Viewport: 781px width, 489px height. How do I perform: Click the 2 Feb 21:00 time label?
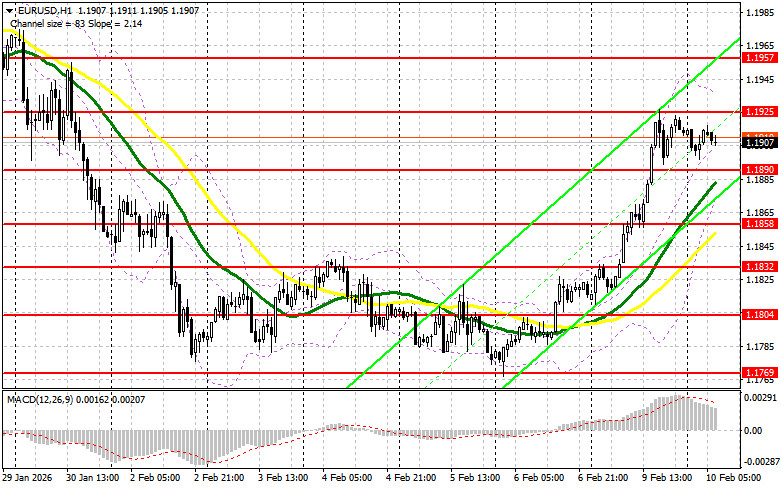(x=219, y=478)
